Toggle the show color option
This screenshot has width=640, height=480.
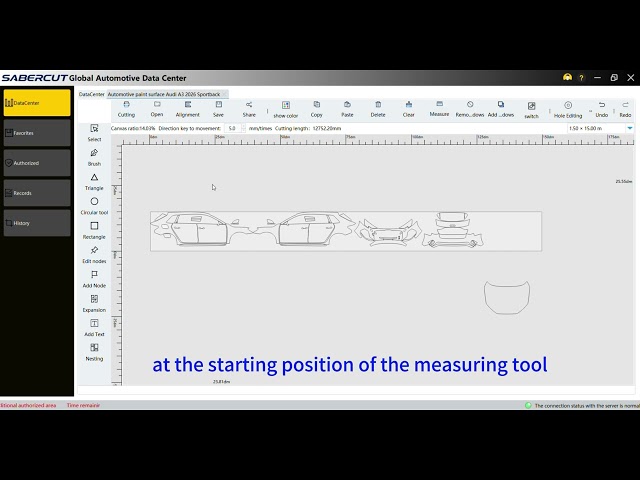pos(286,110)
